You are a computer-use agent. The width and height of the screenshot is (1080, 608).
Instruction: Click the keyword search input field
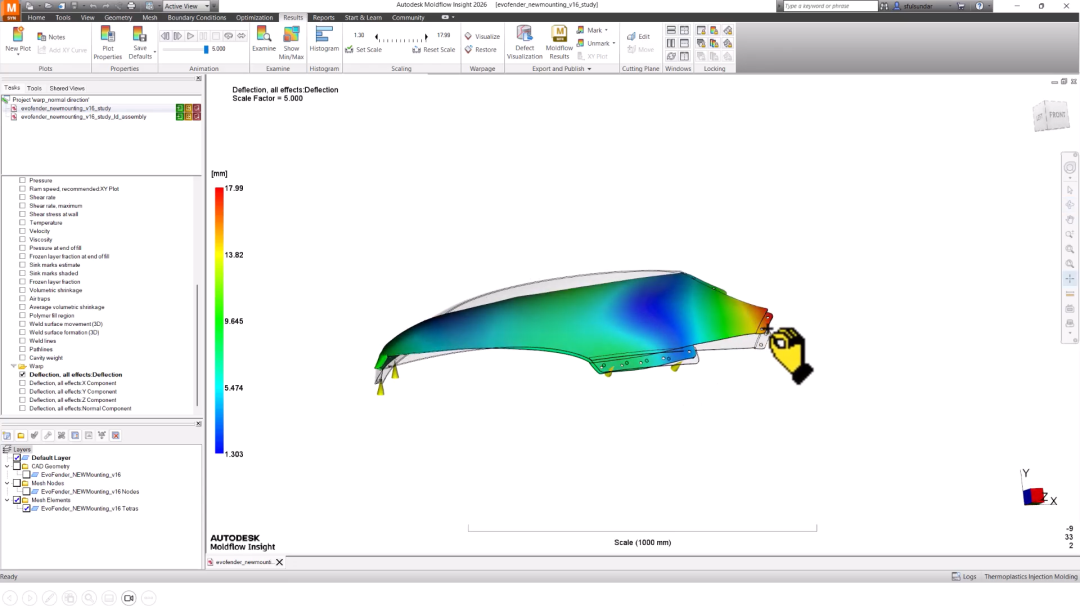tap(831, 6)
